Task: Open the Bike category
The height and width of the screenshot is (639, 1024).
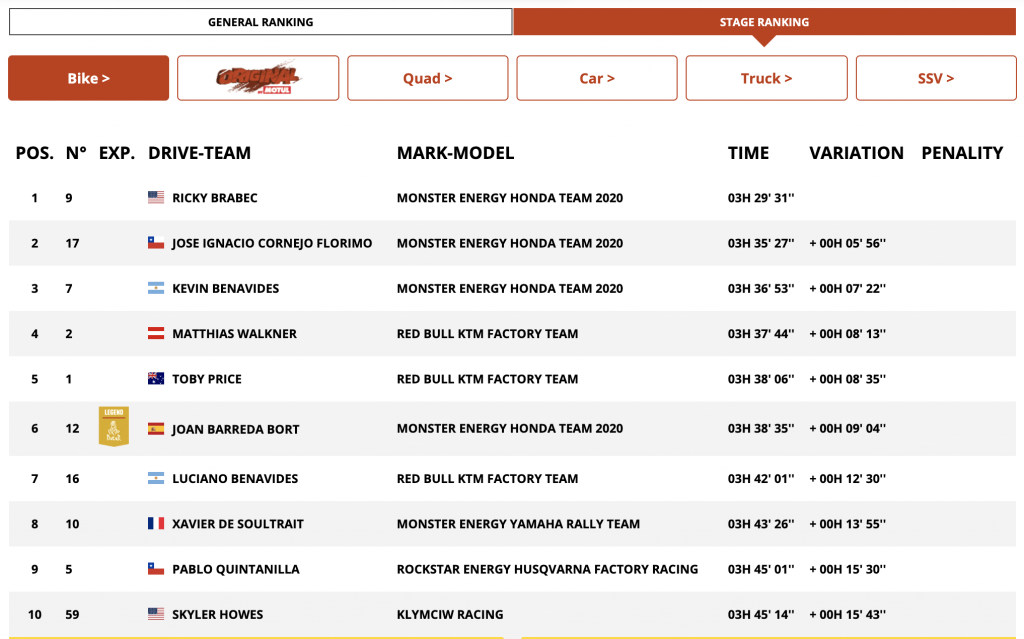Action: click(x=88, y=78)
